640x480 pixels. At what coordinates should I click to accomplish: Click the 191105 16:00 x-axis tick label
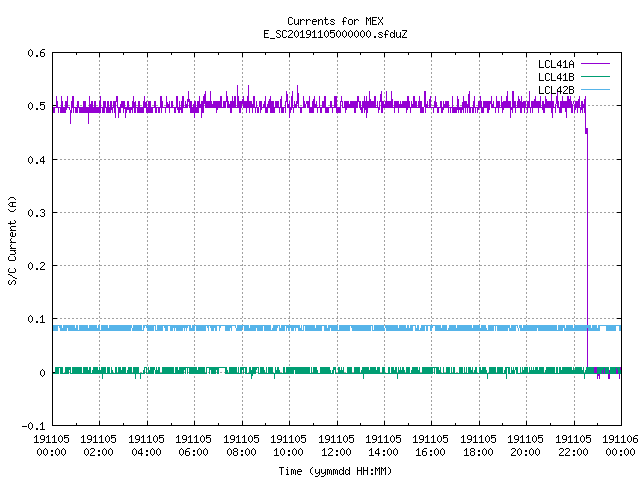click(431, 446)
